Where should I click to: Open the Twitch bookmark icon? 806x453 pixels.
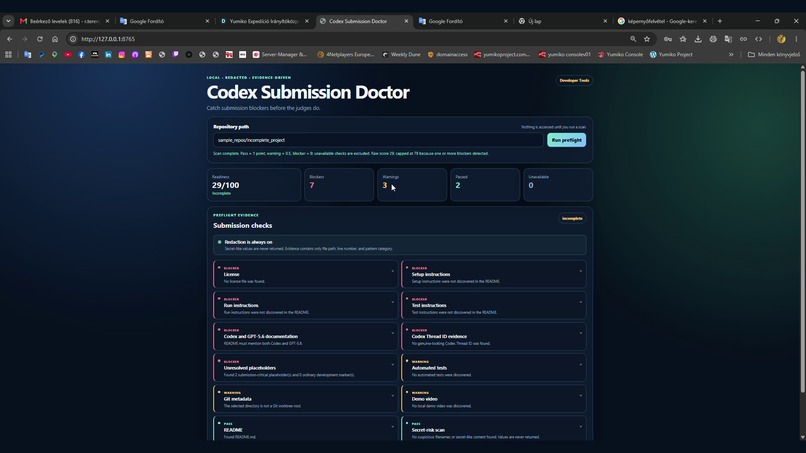pyautogui.click(x=175, y=55)
